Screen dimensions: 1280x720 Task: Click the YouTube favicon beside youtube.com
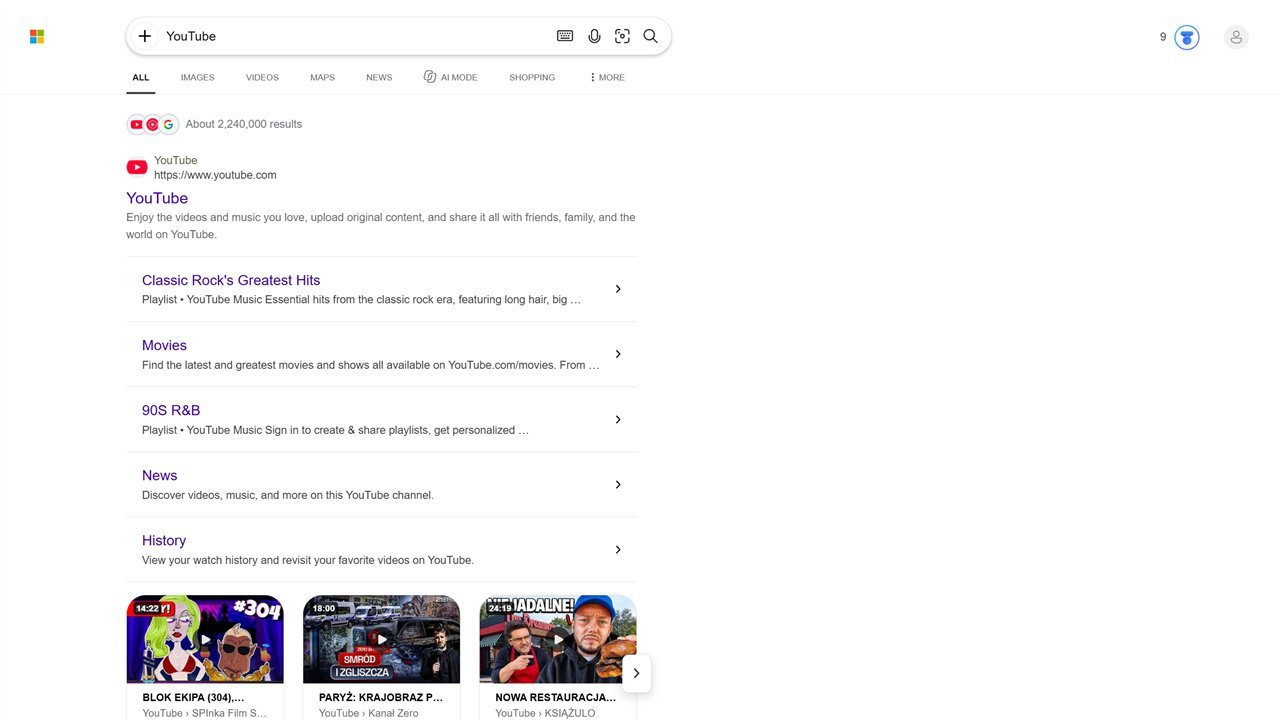tap(137, 167)
